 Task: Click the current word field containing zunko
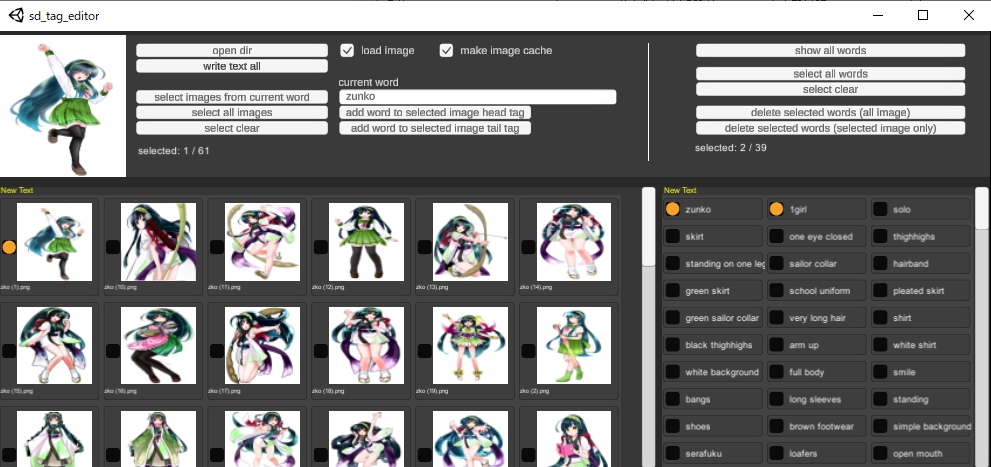coord(477,97)
